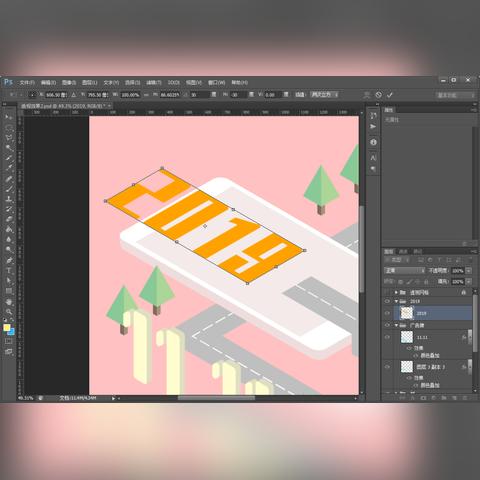The width and height of the screenshot is (480, 480).
Task: Select the Dodge tool
Action: (9, 249)
